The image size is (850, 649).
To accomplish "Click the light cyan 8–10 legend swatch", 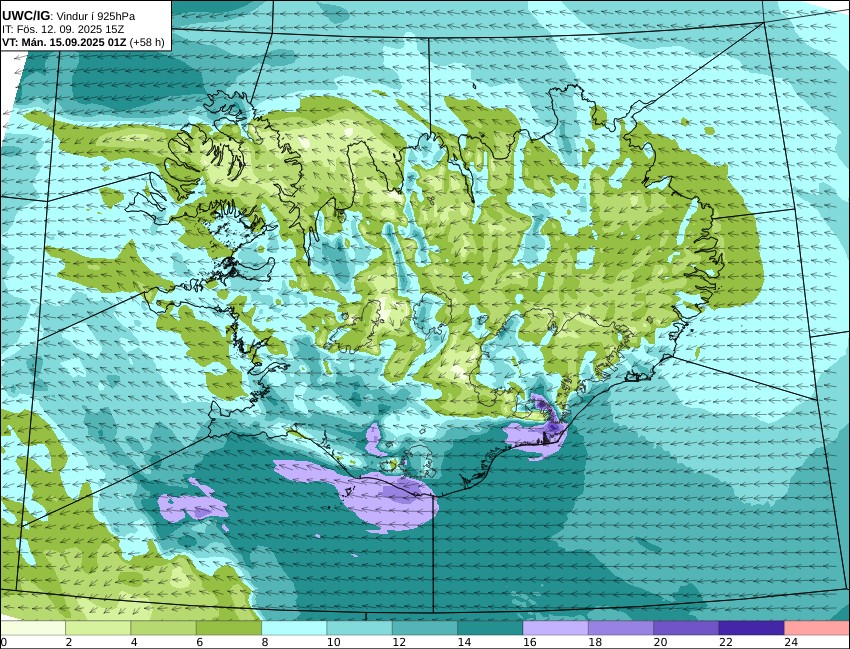I will 294,628.
